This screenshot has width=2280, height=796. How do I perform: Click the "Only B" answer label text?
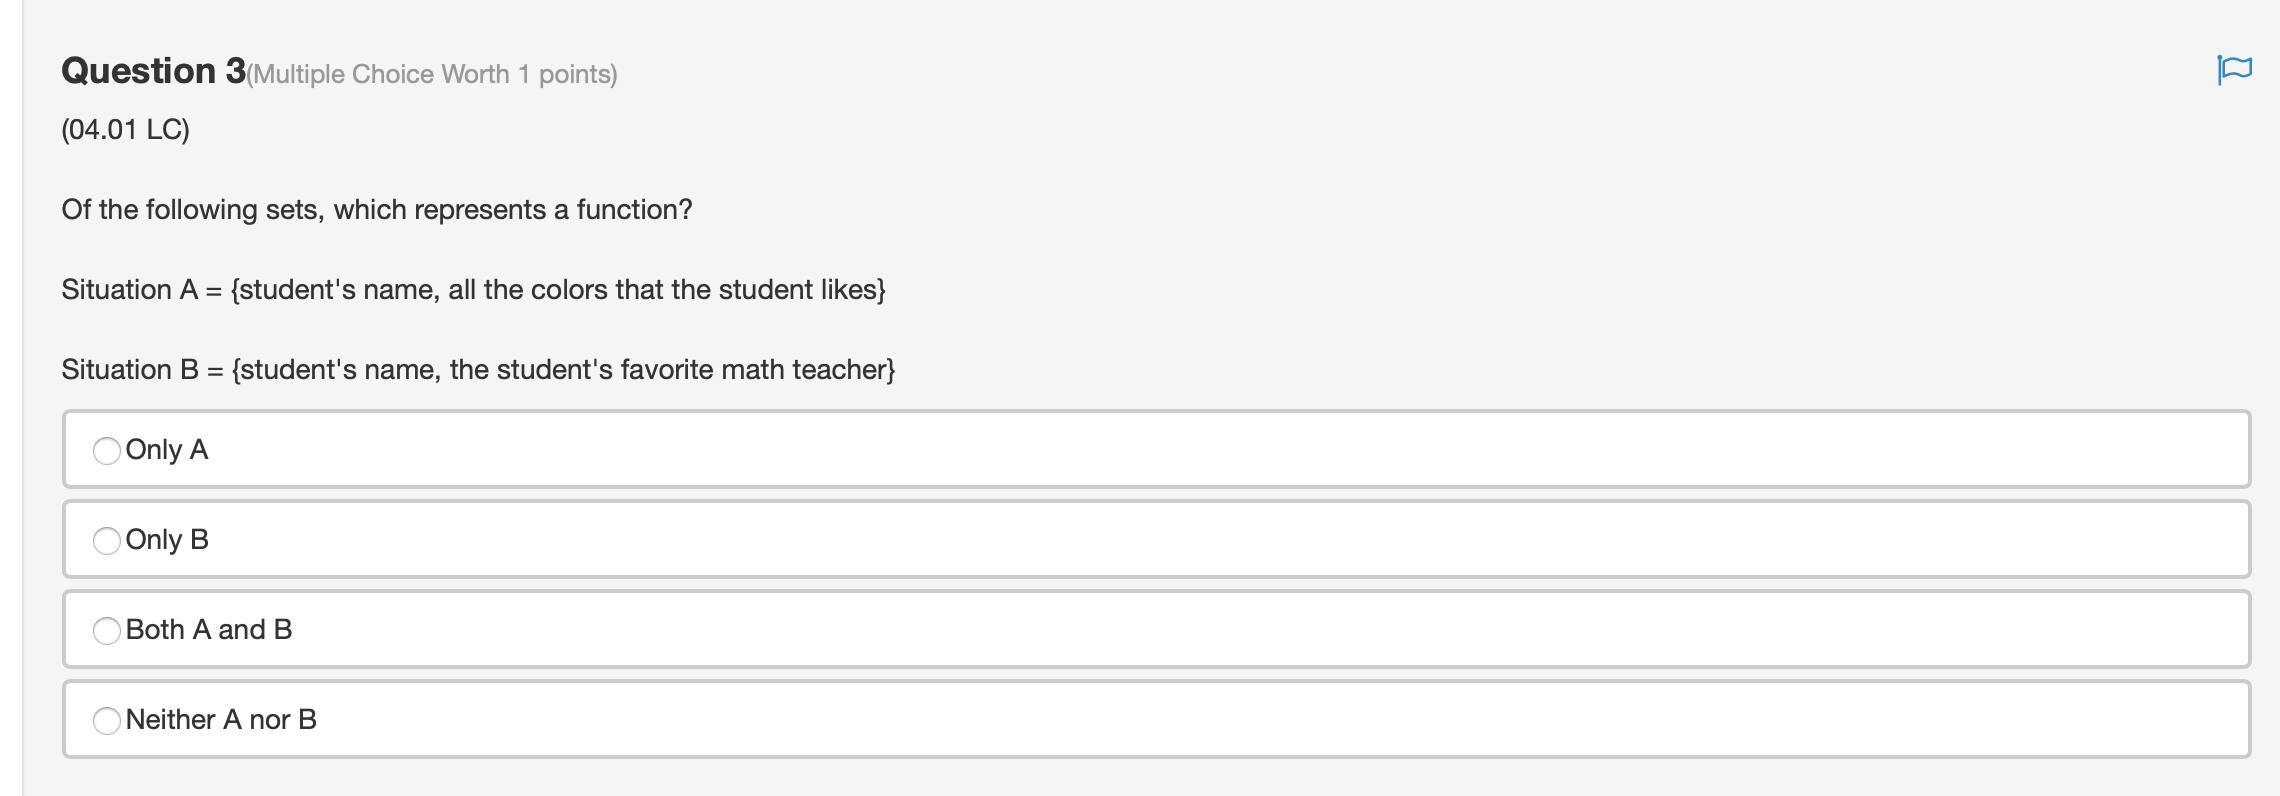point(167,540)
